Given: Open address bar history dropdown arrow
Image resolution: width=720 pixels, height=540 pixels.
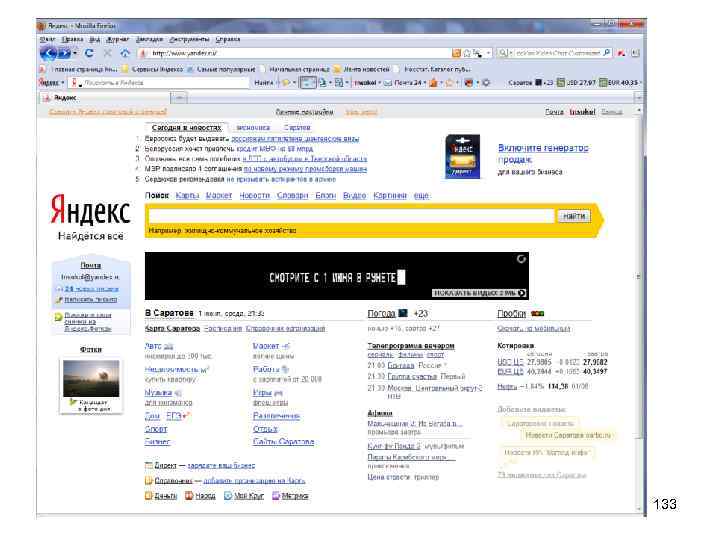Looking at the screenshot, I should (488, 53).
